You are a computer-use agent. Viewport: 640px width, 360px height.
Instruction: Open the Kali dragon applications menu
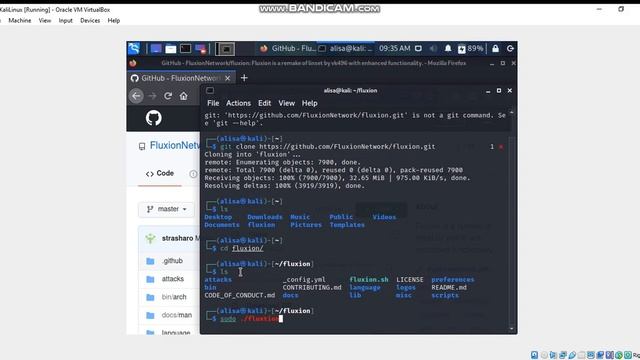click(x=134, y=49)
